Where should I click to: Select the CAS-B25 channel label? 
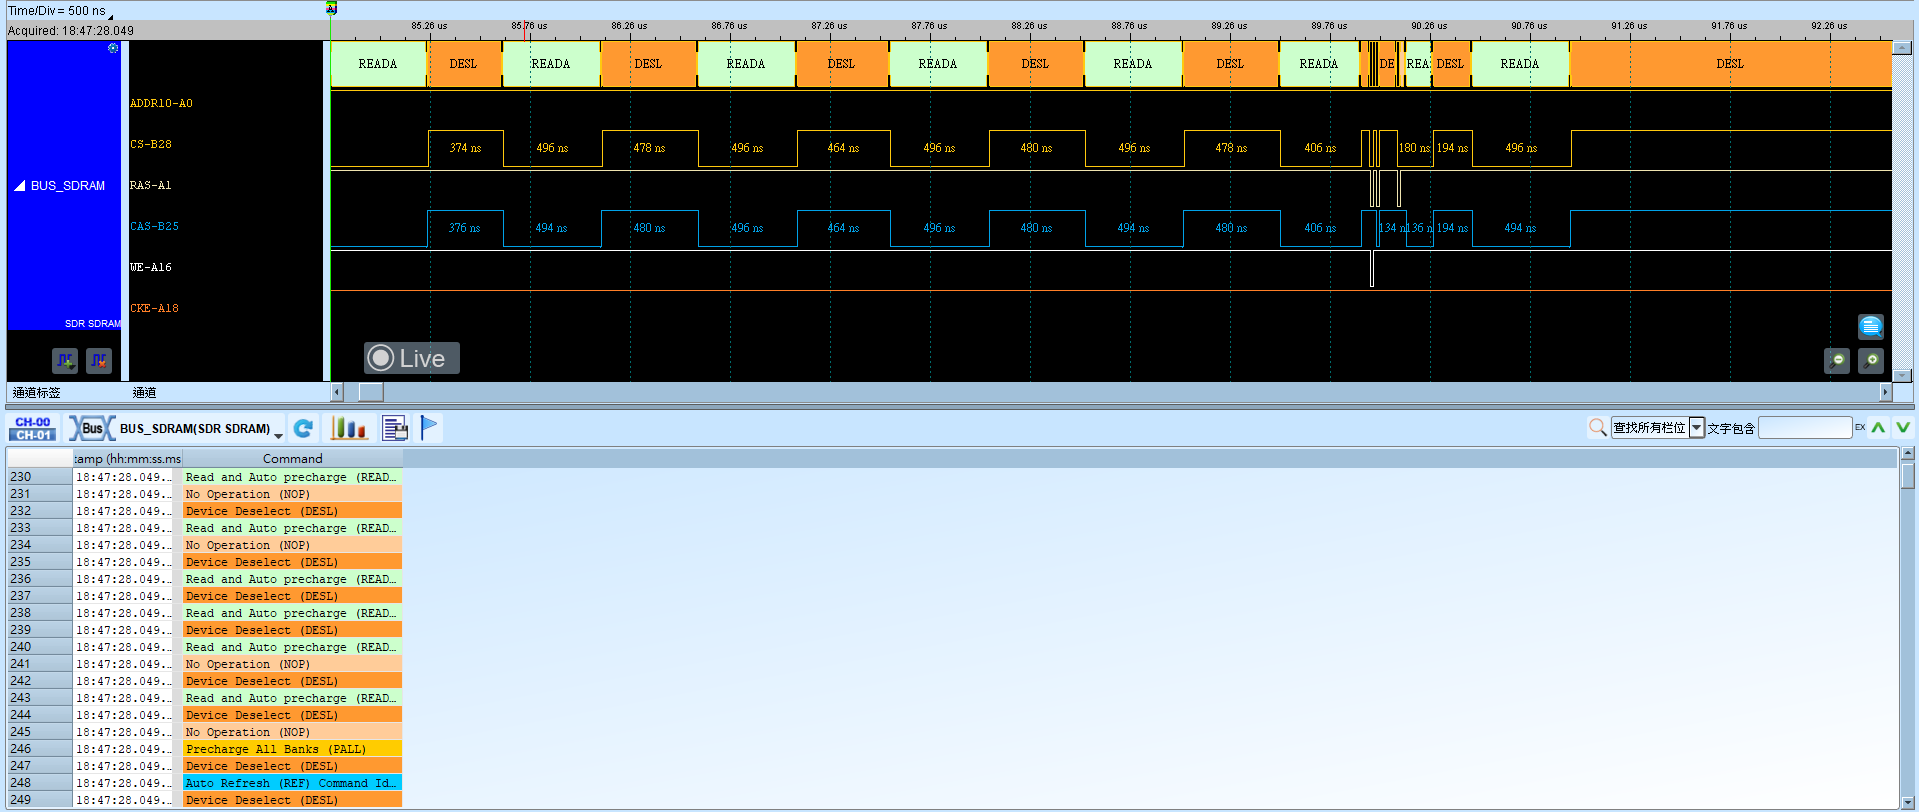(x=154, y=227)
